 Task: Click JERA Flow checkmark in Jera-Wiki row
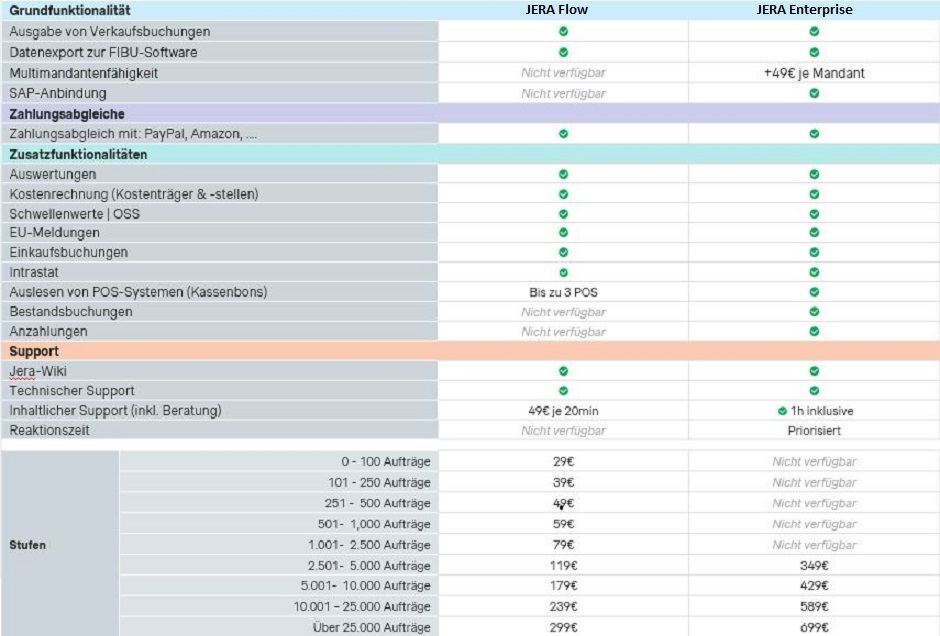tap(563, 371)
